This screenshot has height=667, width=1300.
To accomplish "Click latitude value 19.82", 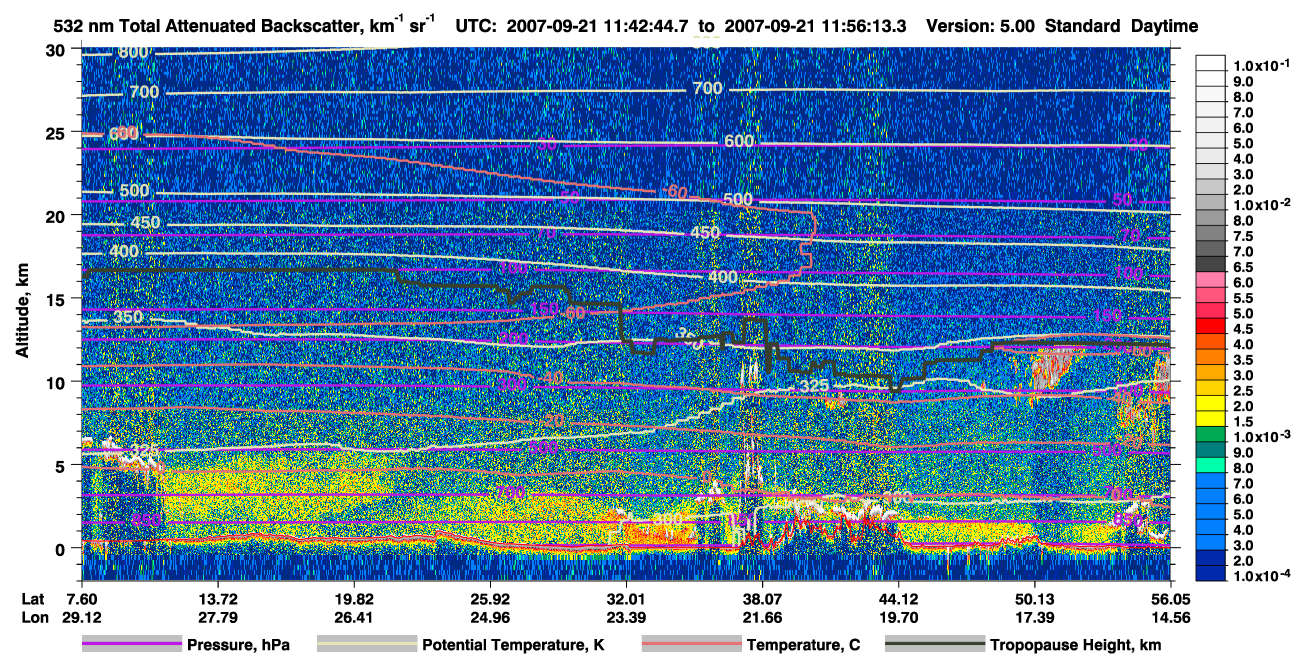I will 355,599.
